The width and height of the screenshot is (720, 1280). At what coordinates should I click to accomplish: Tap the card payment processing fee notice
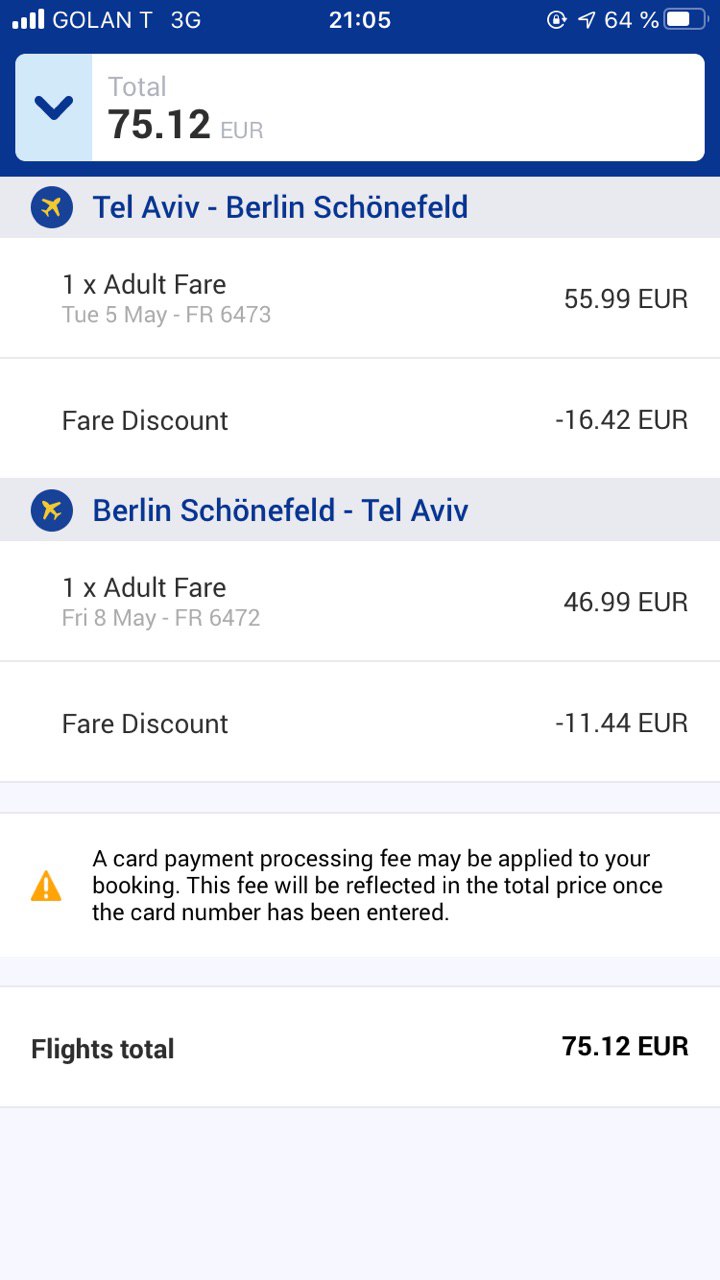(360, 886)
